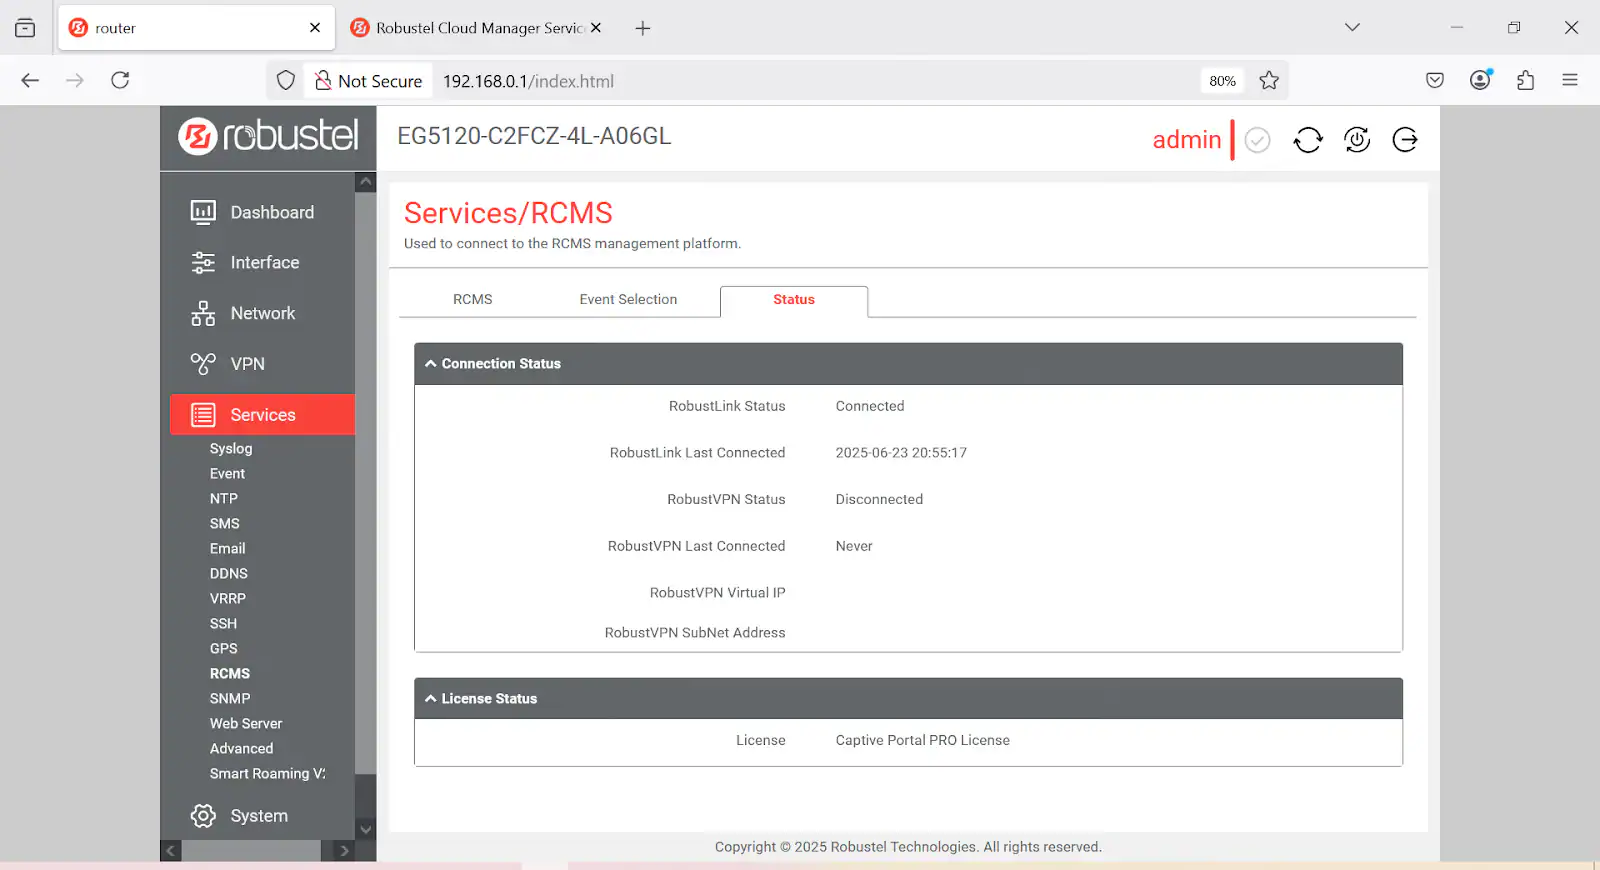Click the admin username label
This screenshot has width=1600, height=870.
point(1187,140)
